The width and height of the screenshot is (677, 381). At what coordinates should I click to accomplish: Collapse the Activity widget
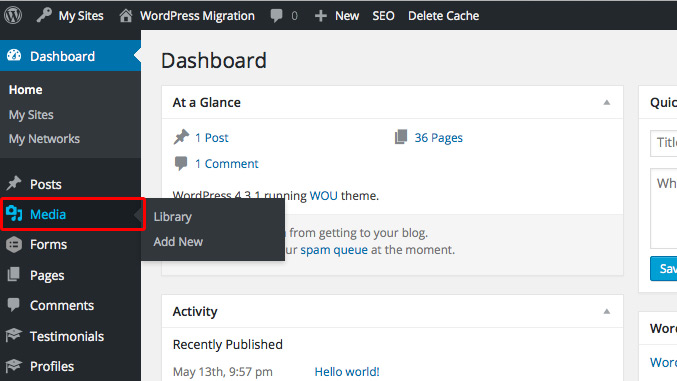click(x=607, y=311)
